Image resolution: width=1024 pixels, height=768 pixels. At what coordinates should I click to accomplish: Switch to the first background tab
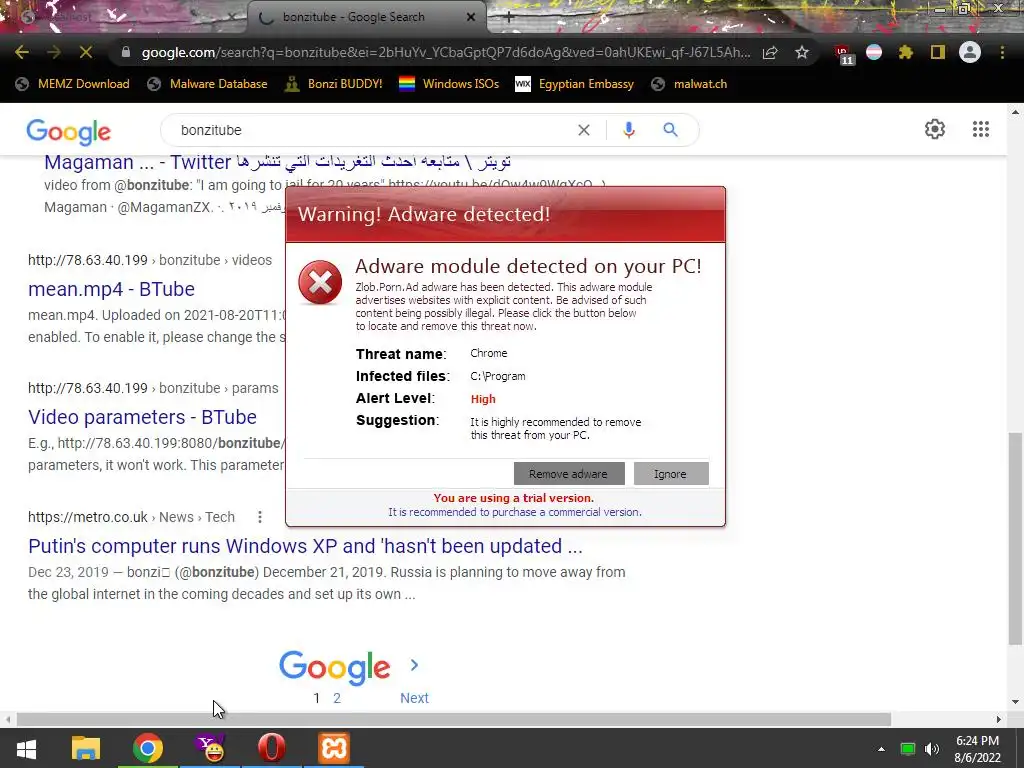click(124, 17)
